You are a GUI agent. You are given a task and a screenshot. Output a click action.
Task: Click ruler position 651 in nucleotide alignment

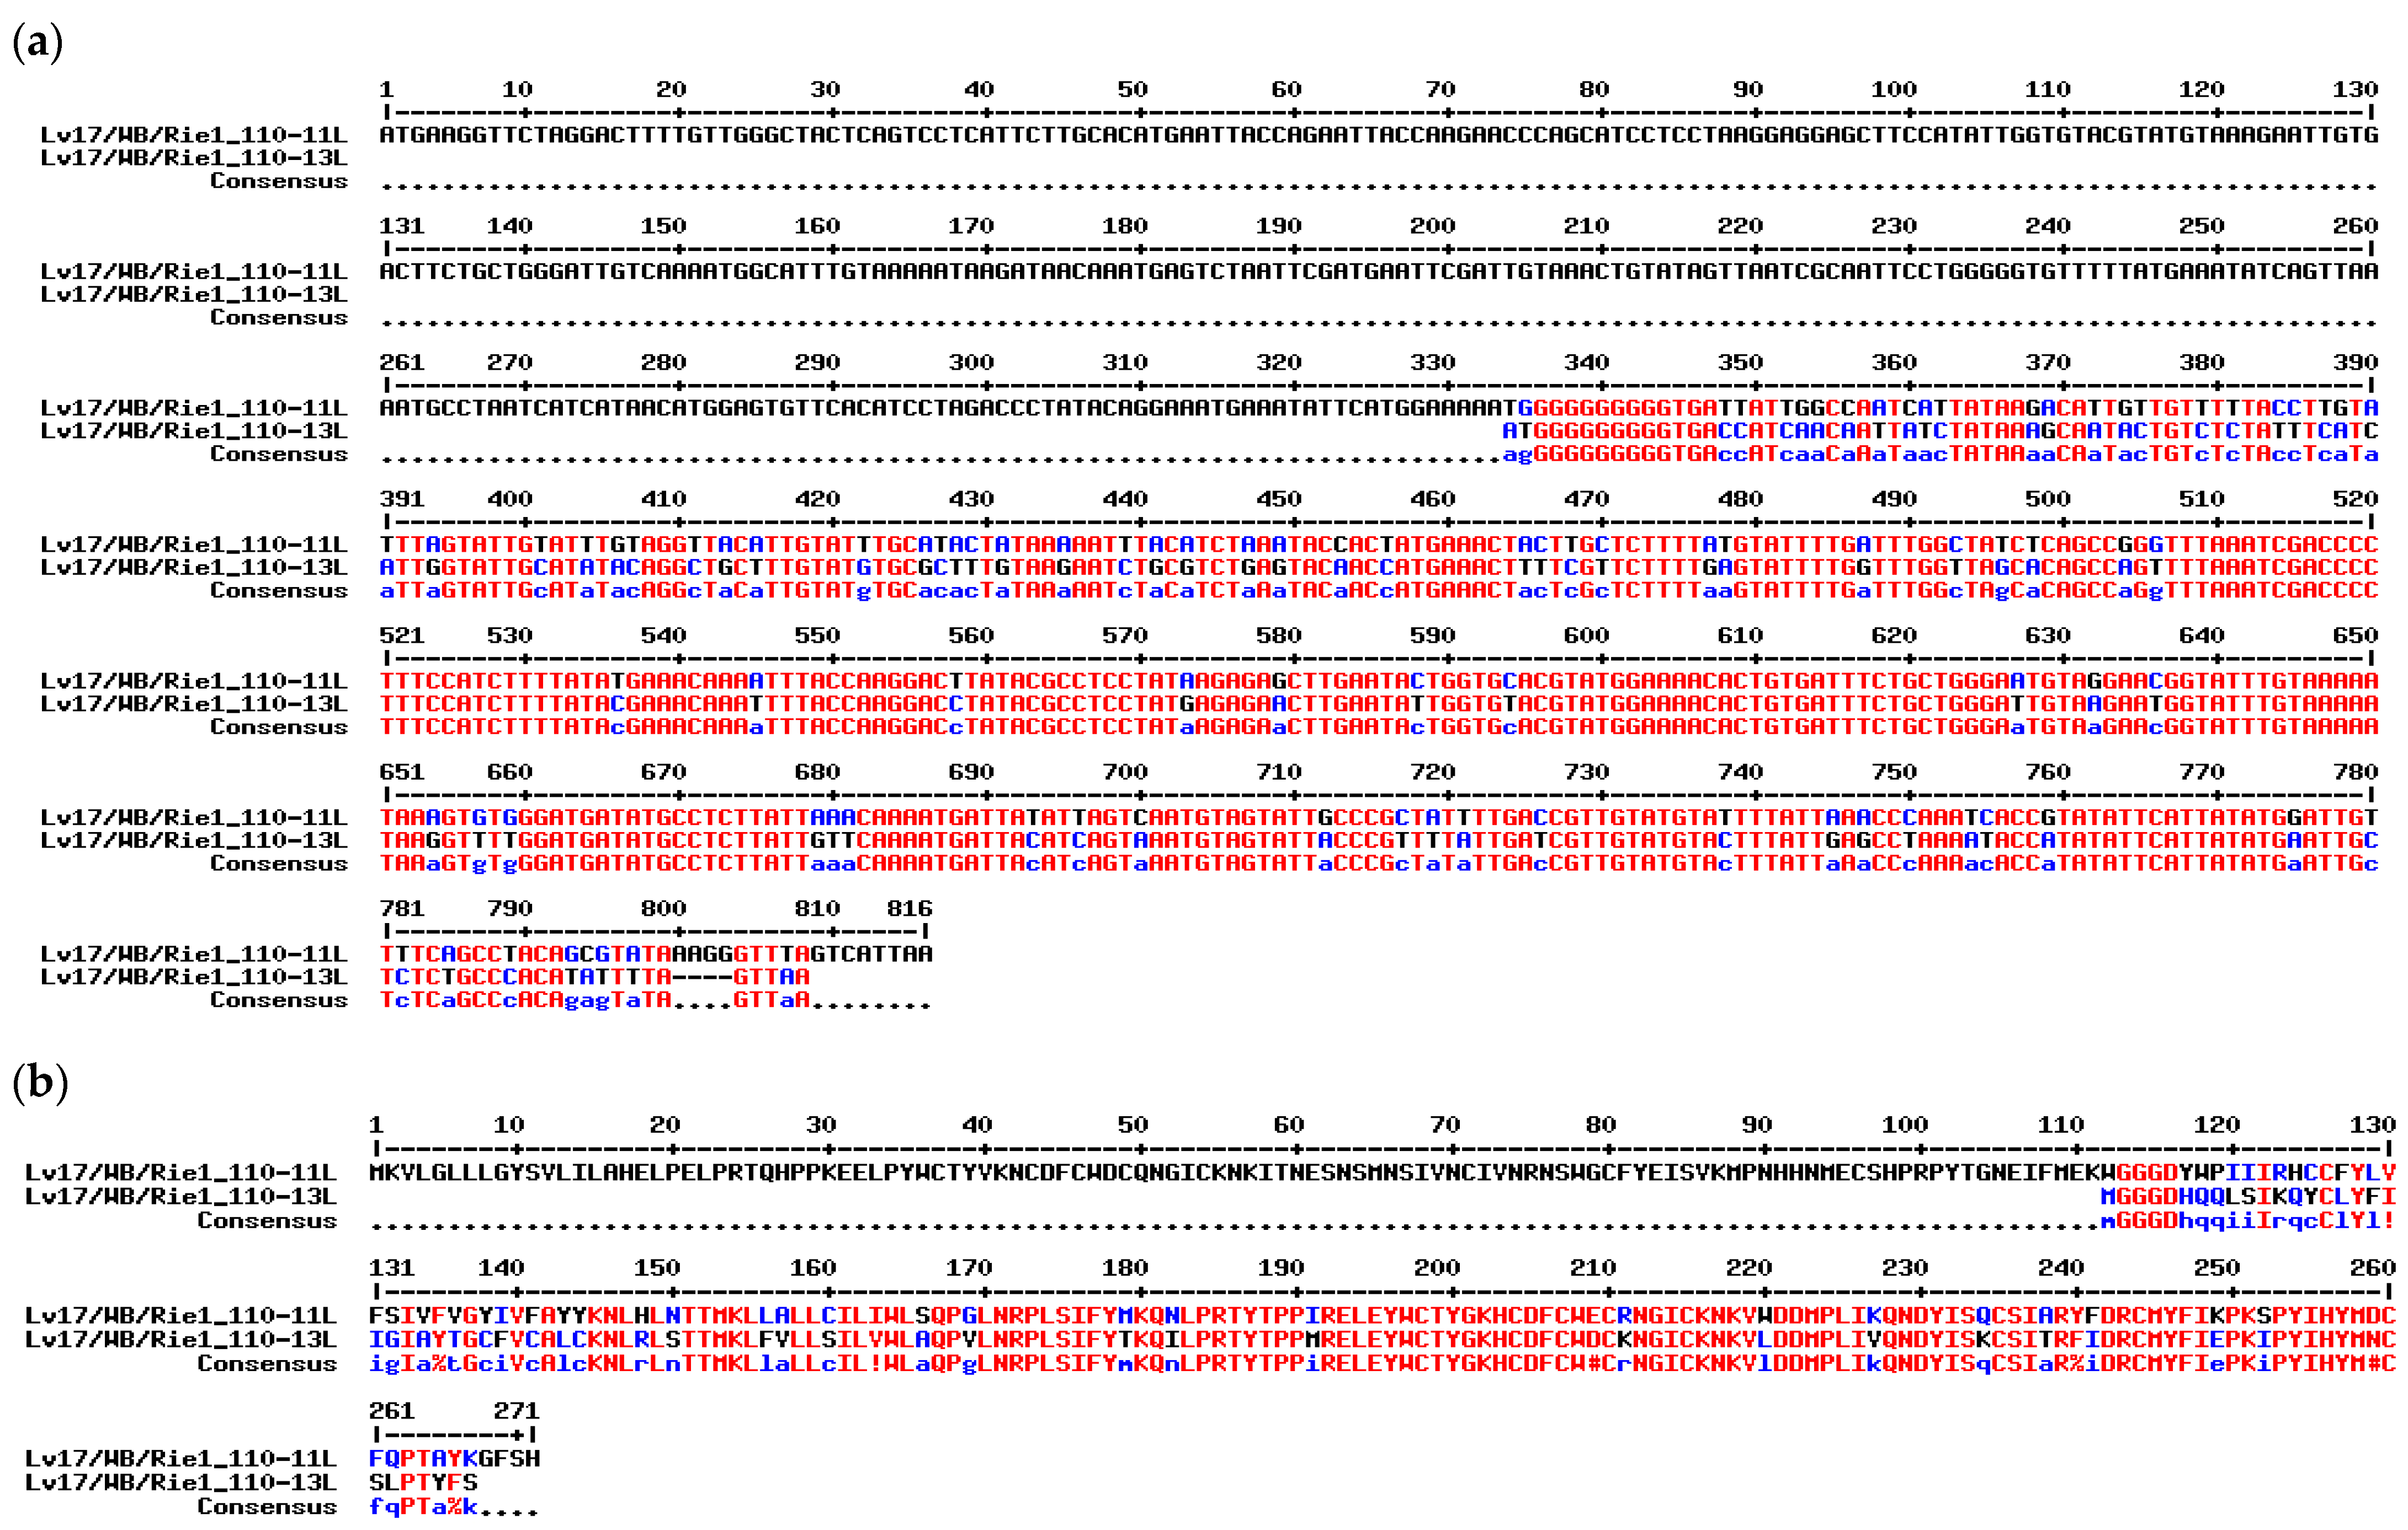pos(401,772)
